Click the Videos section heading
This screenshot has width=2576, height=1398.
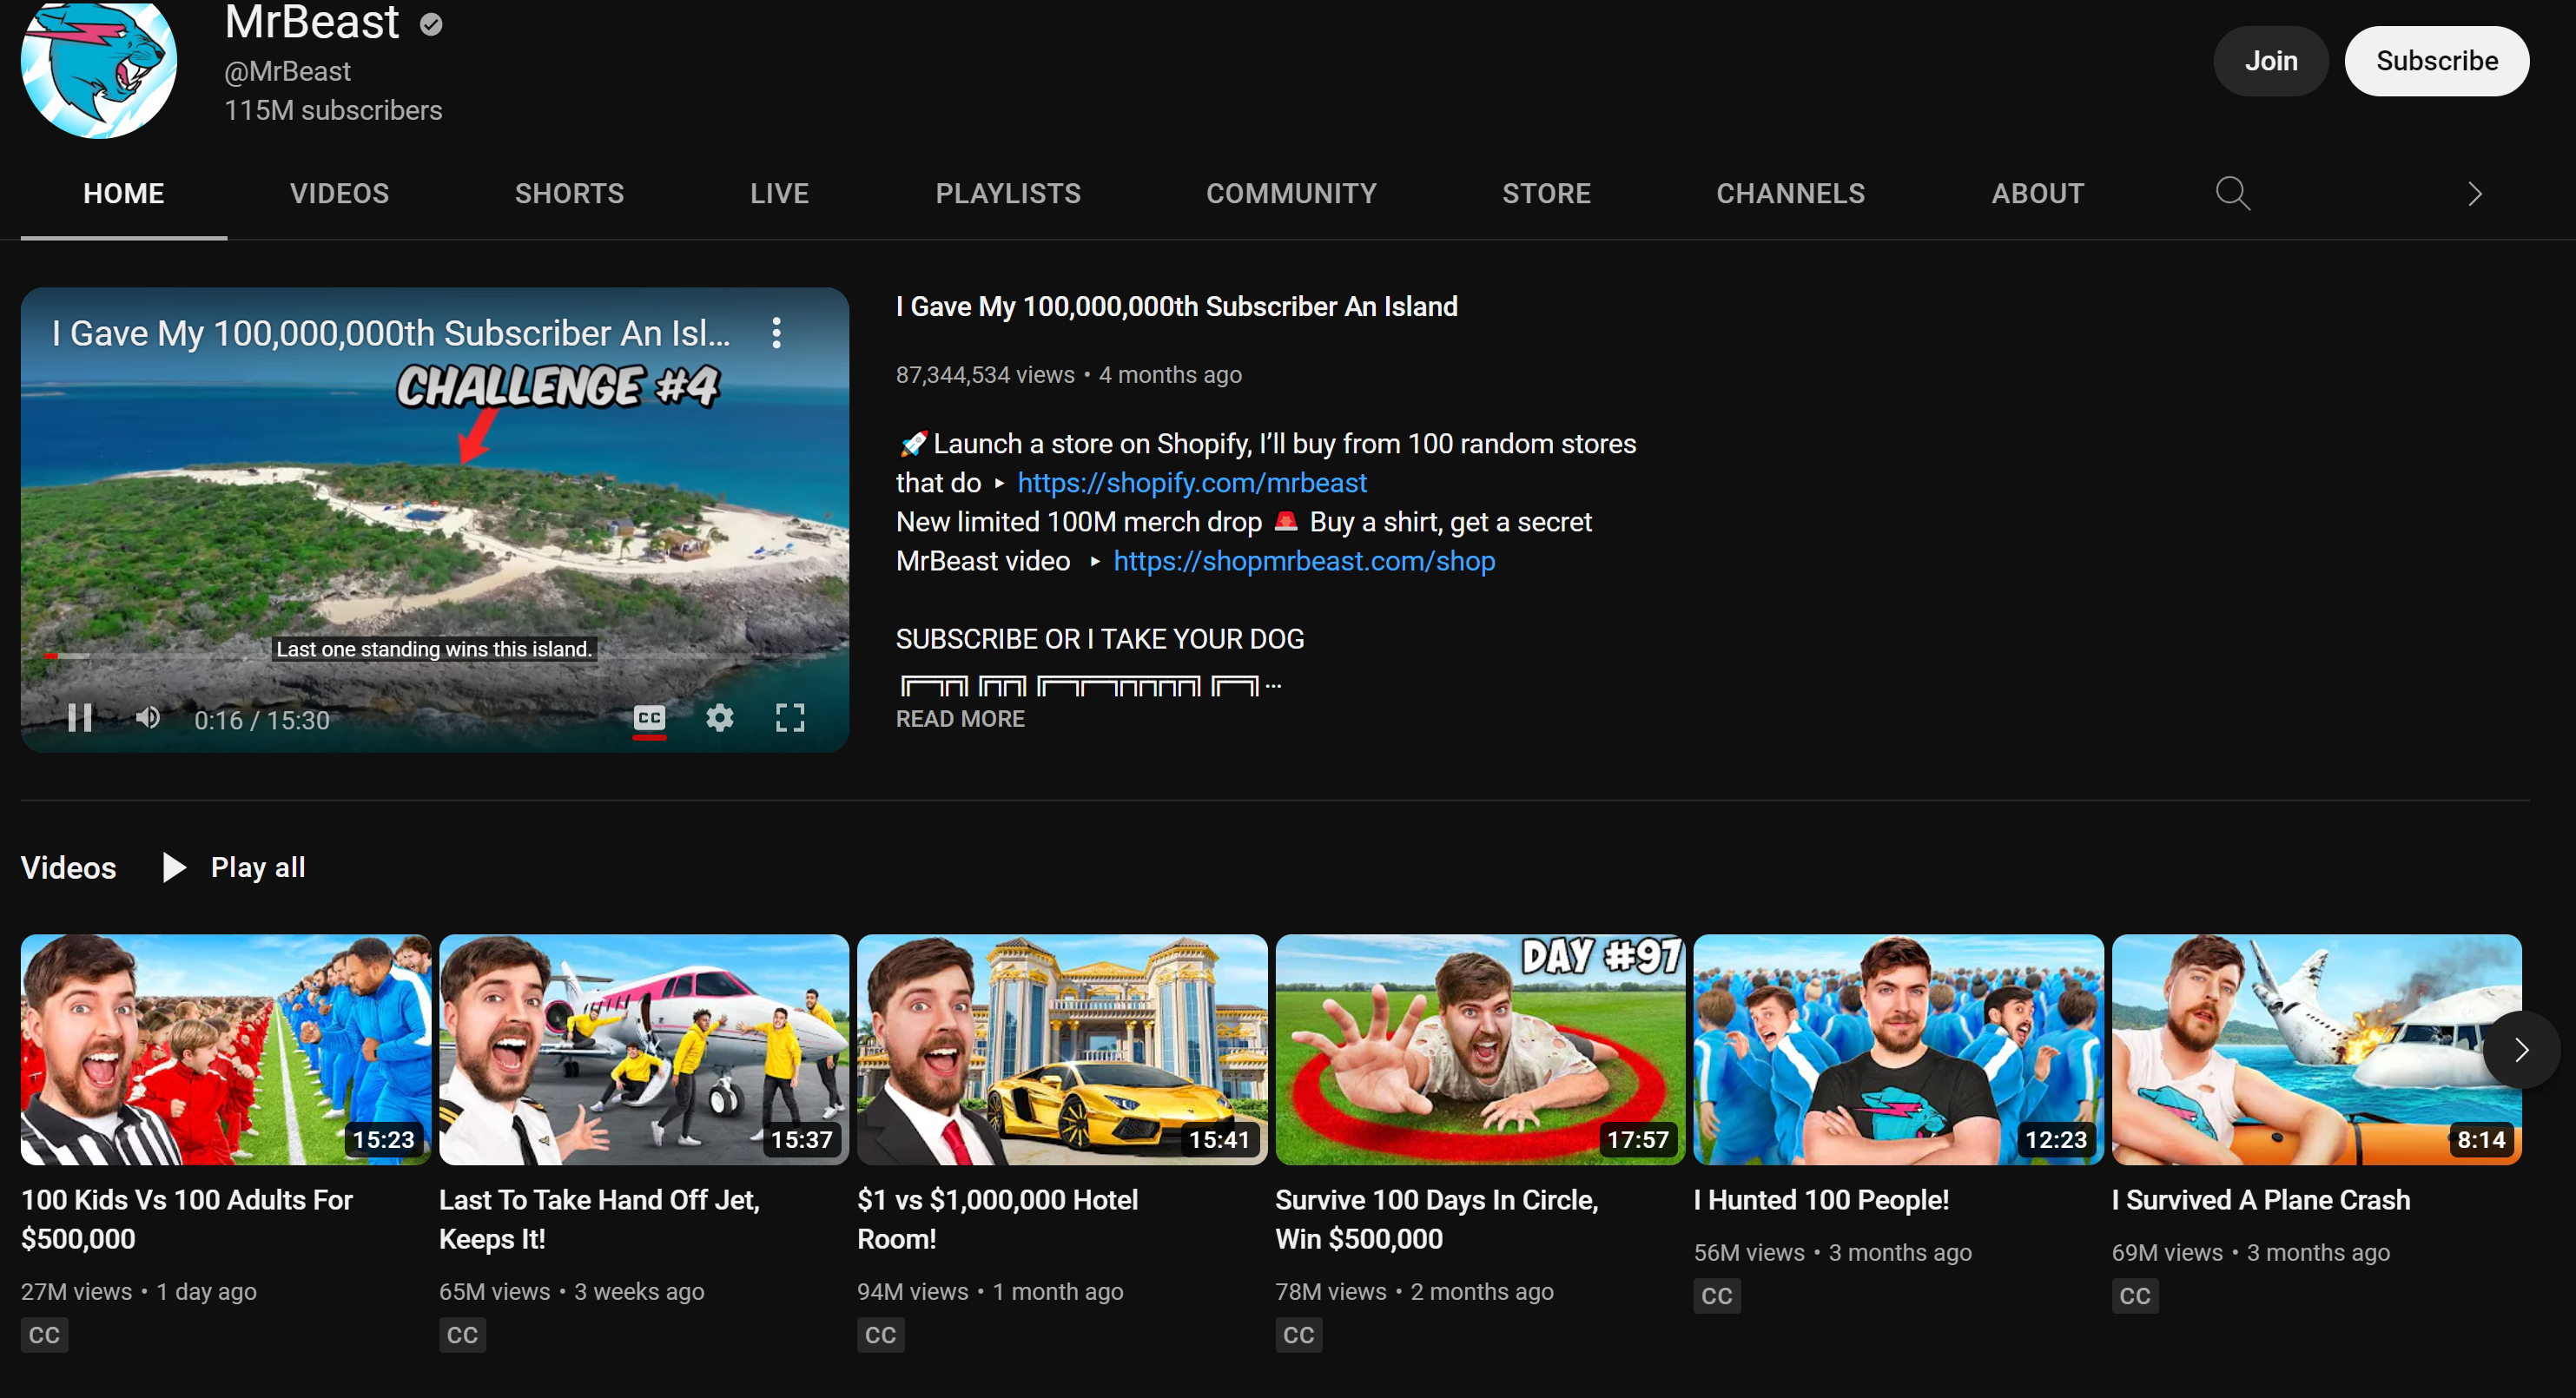[x=69, y=867]
